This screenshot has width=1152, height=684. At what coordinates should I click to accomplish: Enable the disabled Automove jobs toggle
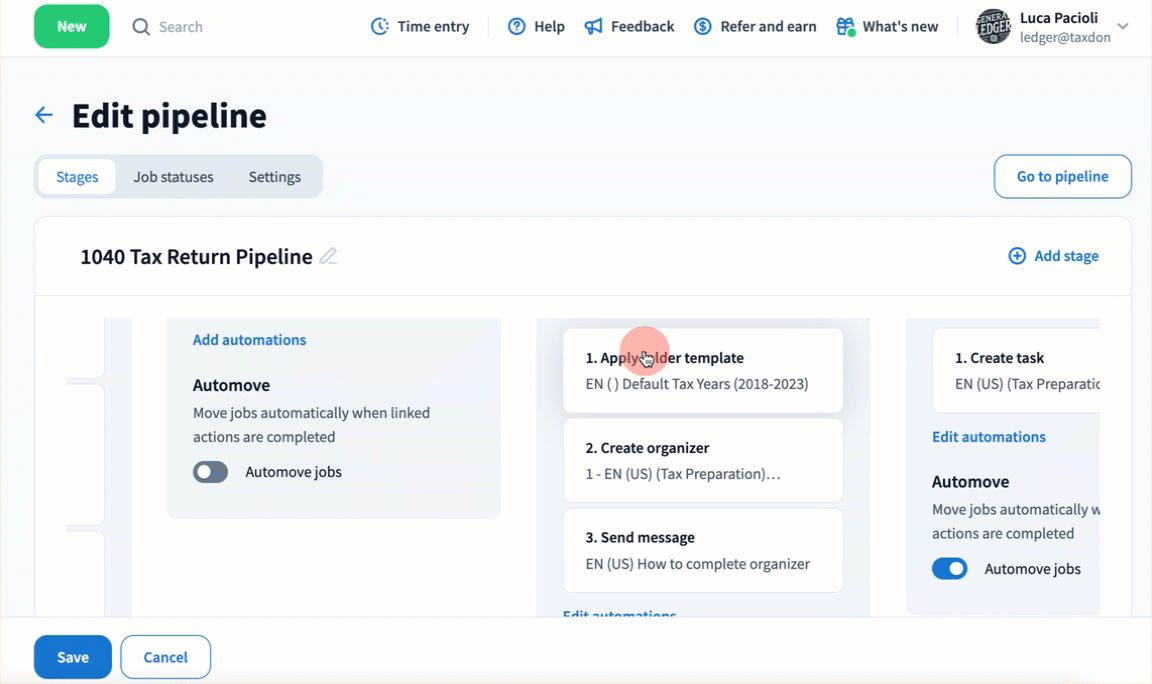pos(211,472)
